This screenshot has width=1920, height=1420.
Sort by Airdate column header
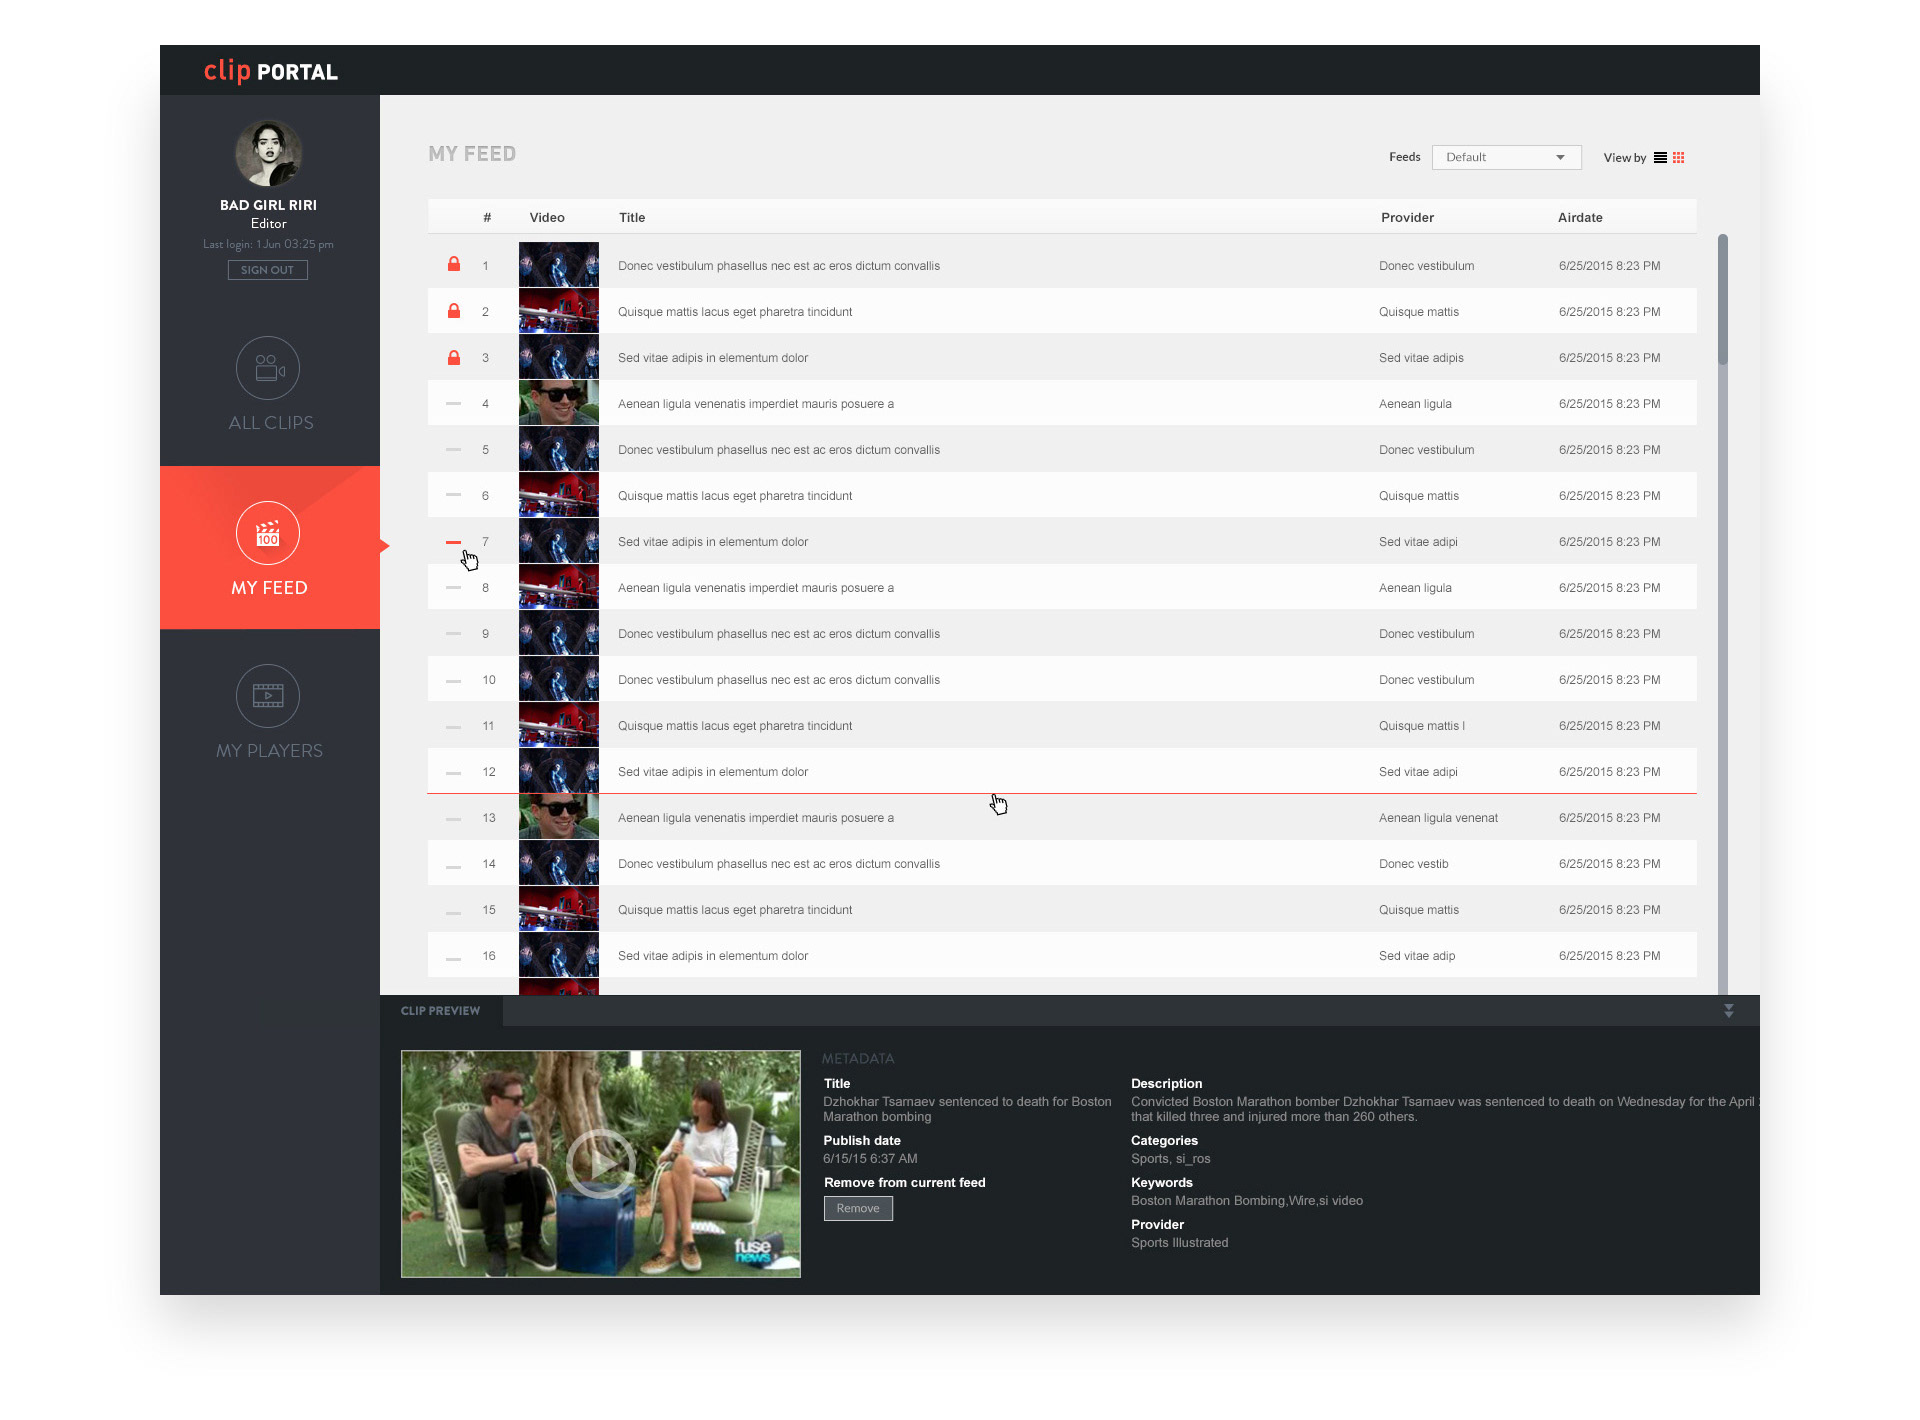click(x=1580, y=217)
